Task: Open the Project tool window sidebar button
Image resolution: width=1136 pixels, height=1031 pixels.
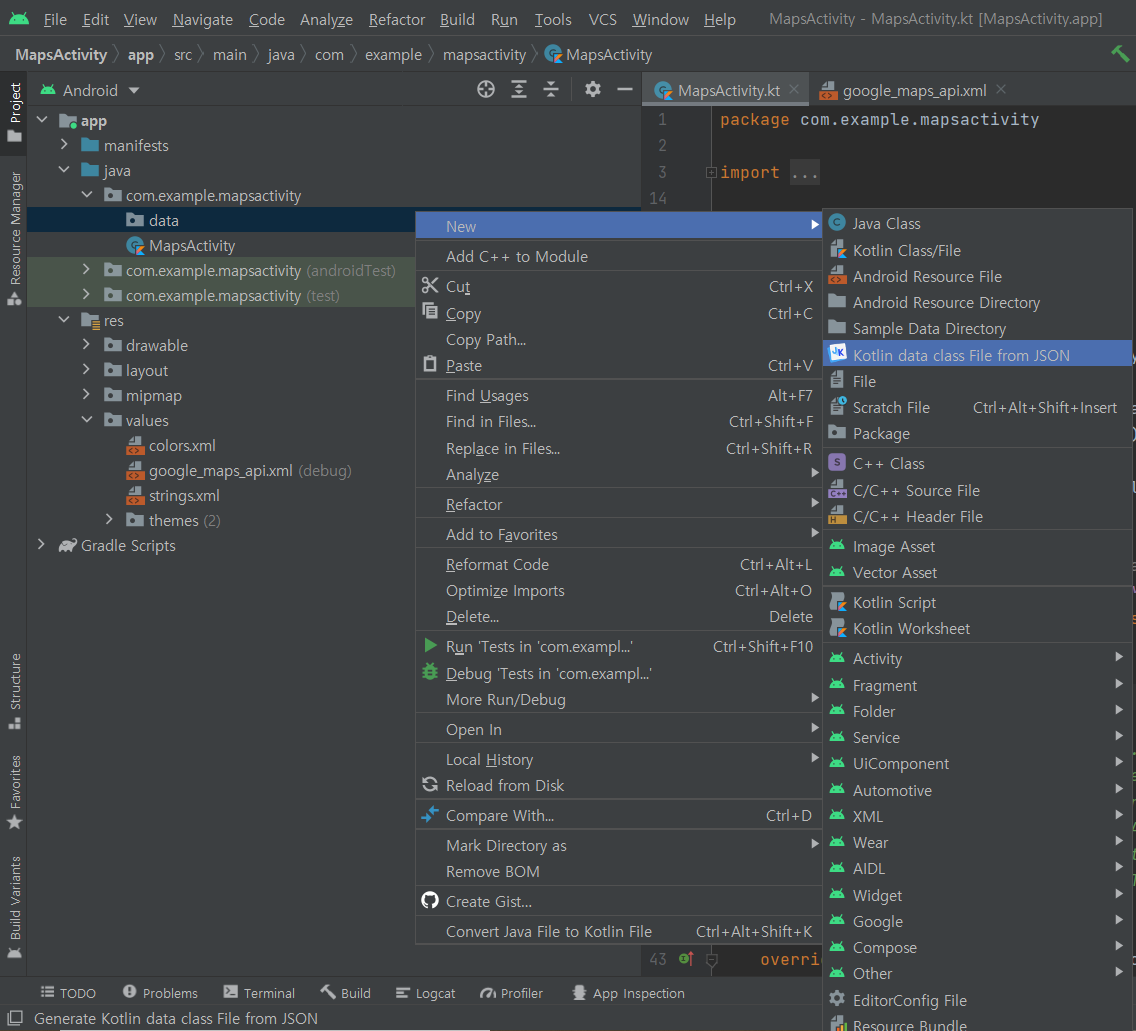Action: (14, 112)
